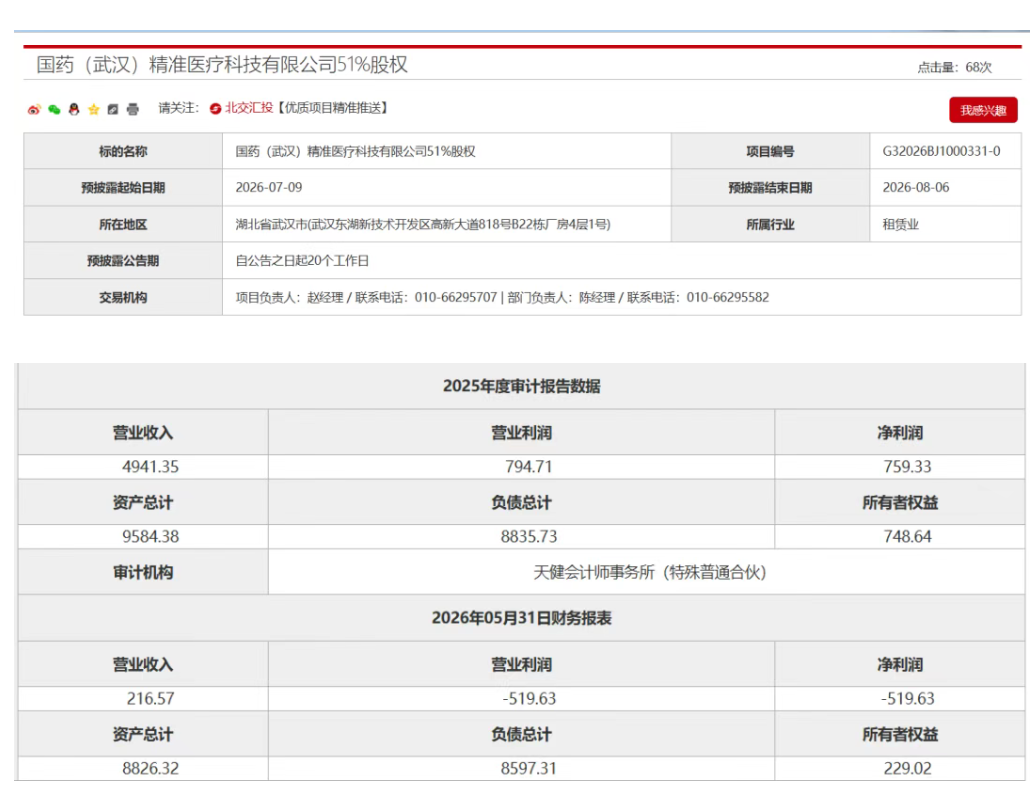
Task: Click the 审计机构 label cell
Action: [x=143, y=572]
